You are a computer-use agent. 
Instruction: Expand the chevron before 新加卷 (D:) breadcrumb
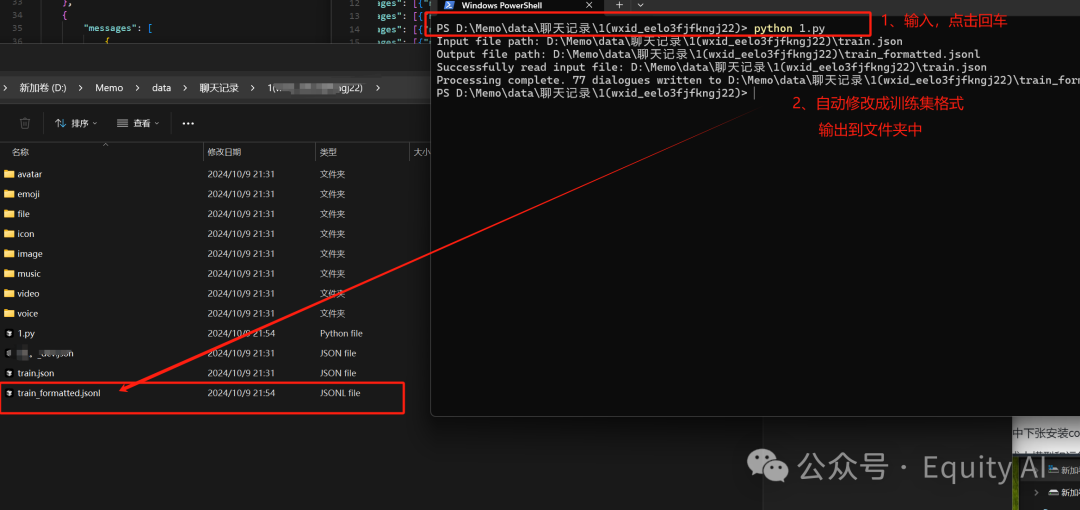click(6, 88)
